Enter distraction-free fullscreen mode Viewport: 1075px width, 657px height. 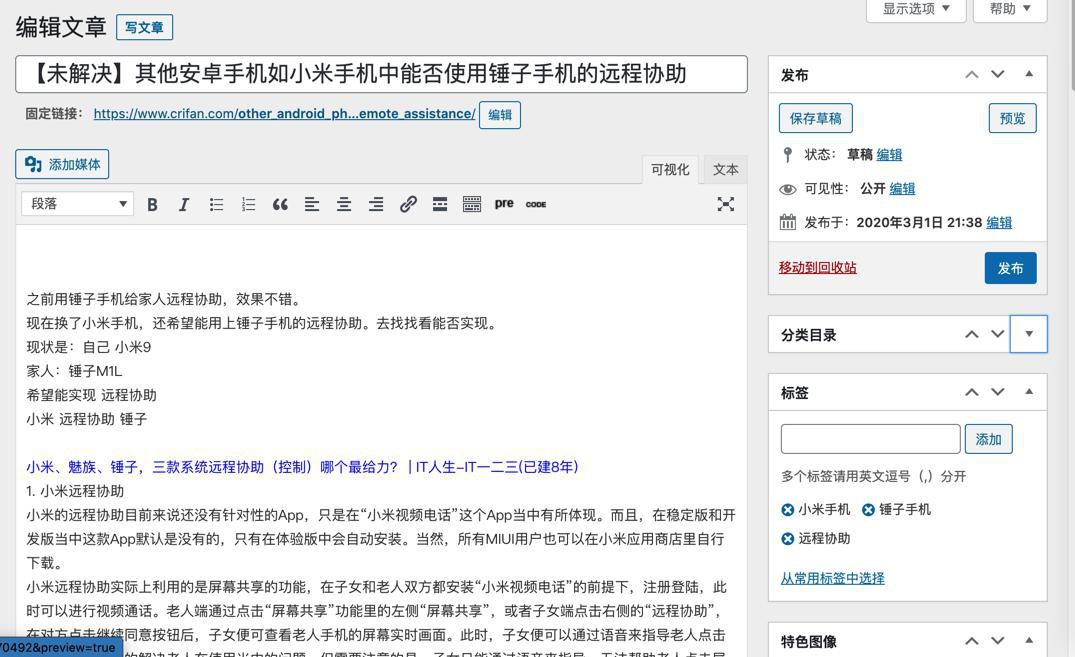[x=725, y=204]
